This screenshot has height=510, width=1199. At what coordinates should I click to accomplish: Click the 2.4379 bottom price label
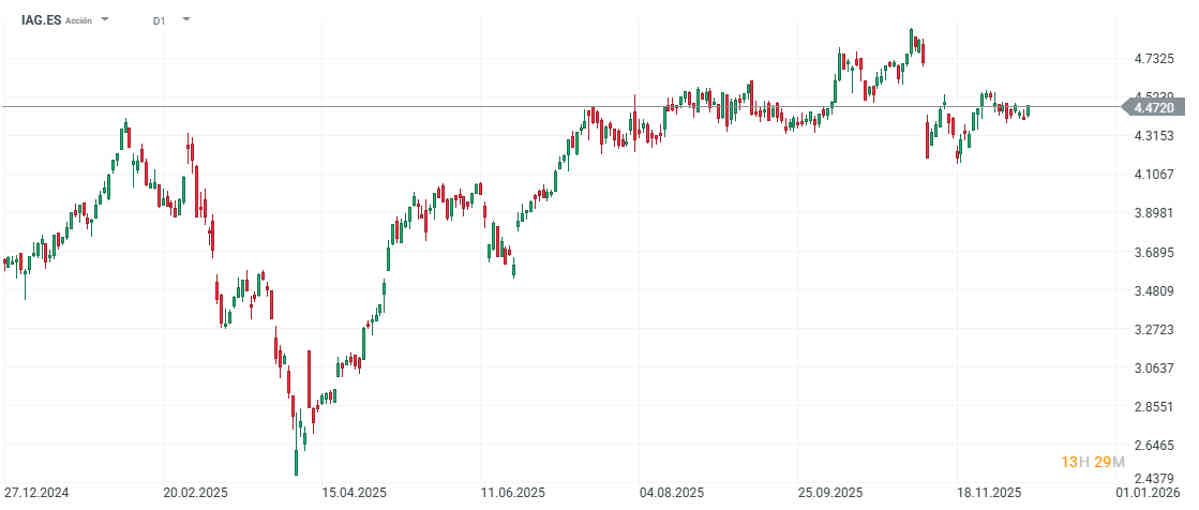click(1153, 478)
